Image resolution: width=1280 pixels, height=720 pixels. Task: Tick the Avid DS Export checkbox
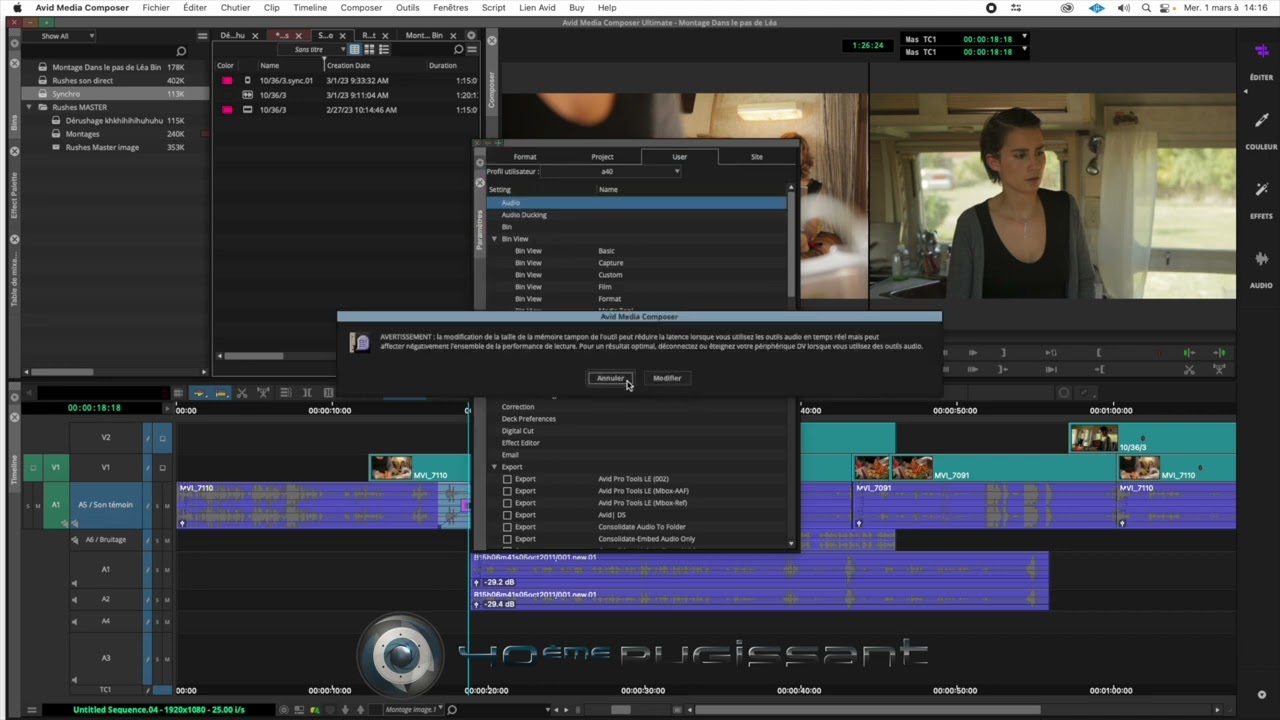(x=507, y=515)
